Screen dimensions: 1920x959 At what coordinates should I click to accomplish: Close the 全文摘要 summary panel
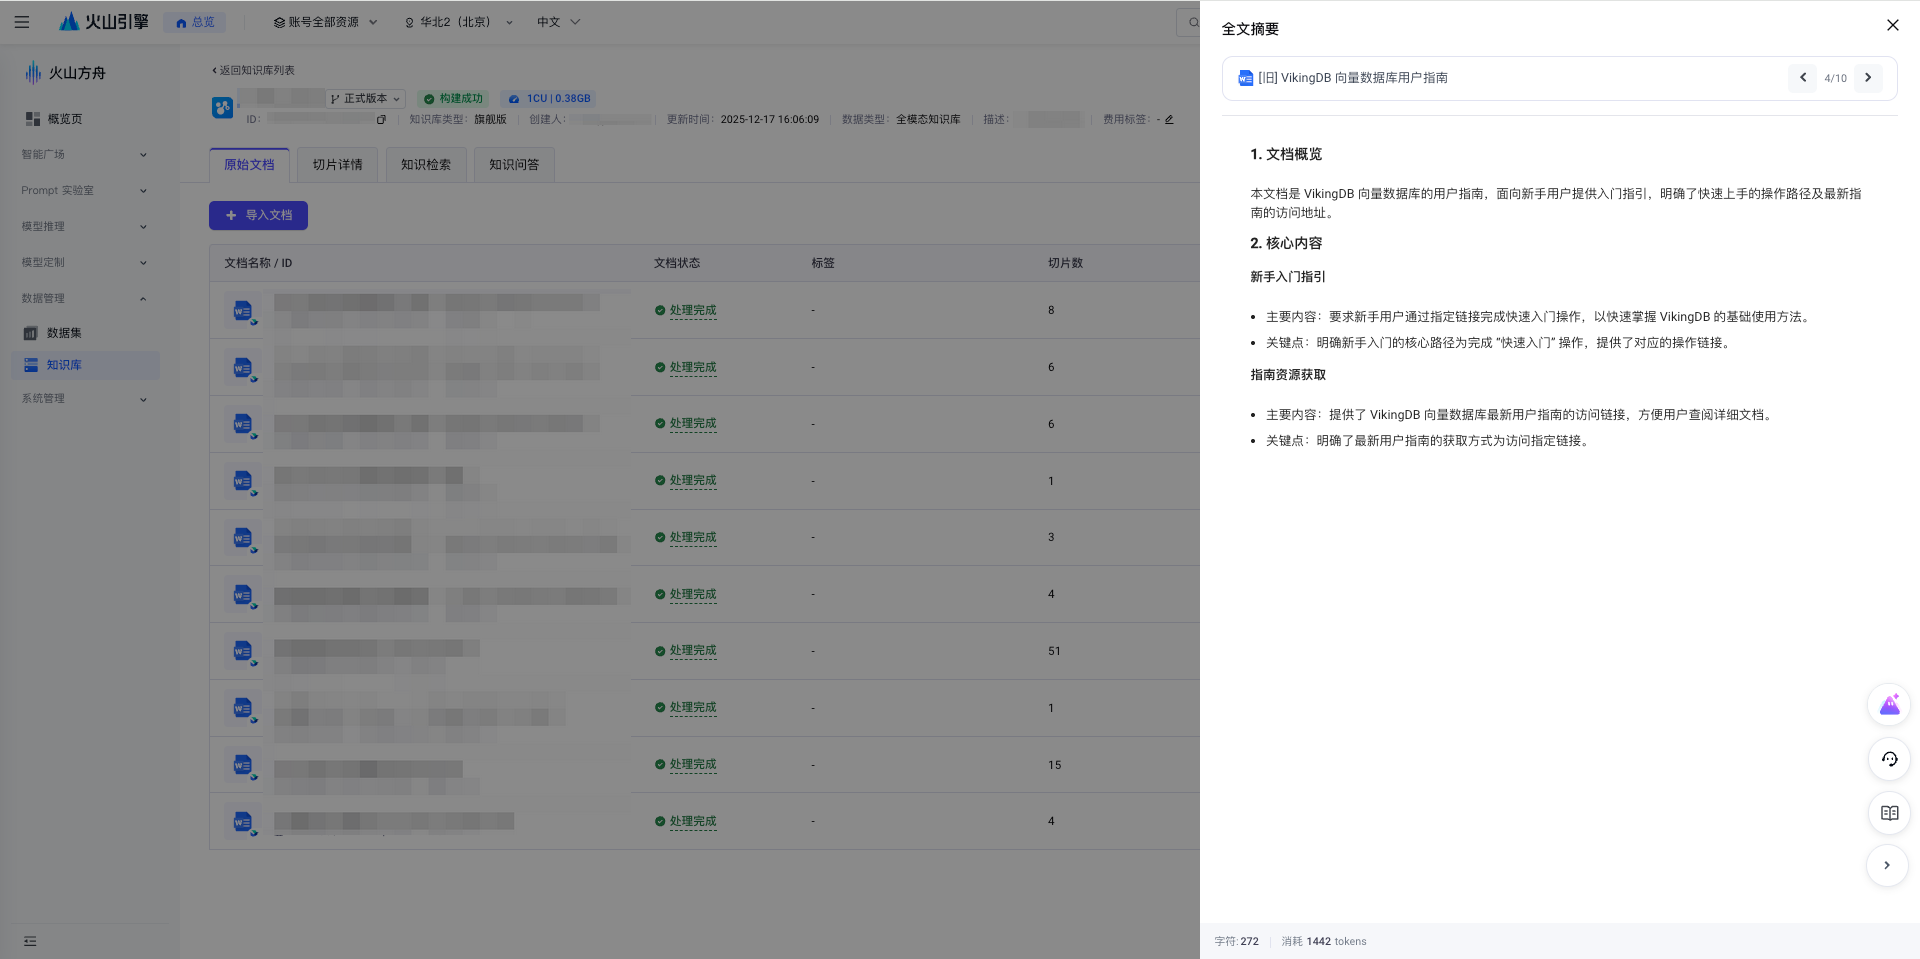[x=1892, y=25]
